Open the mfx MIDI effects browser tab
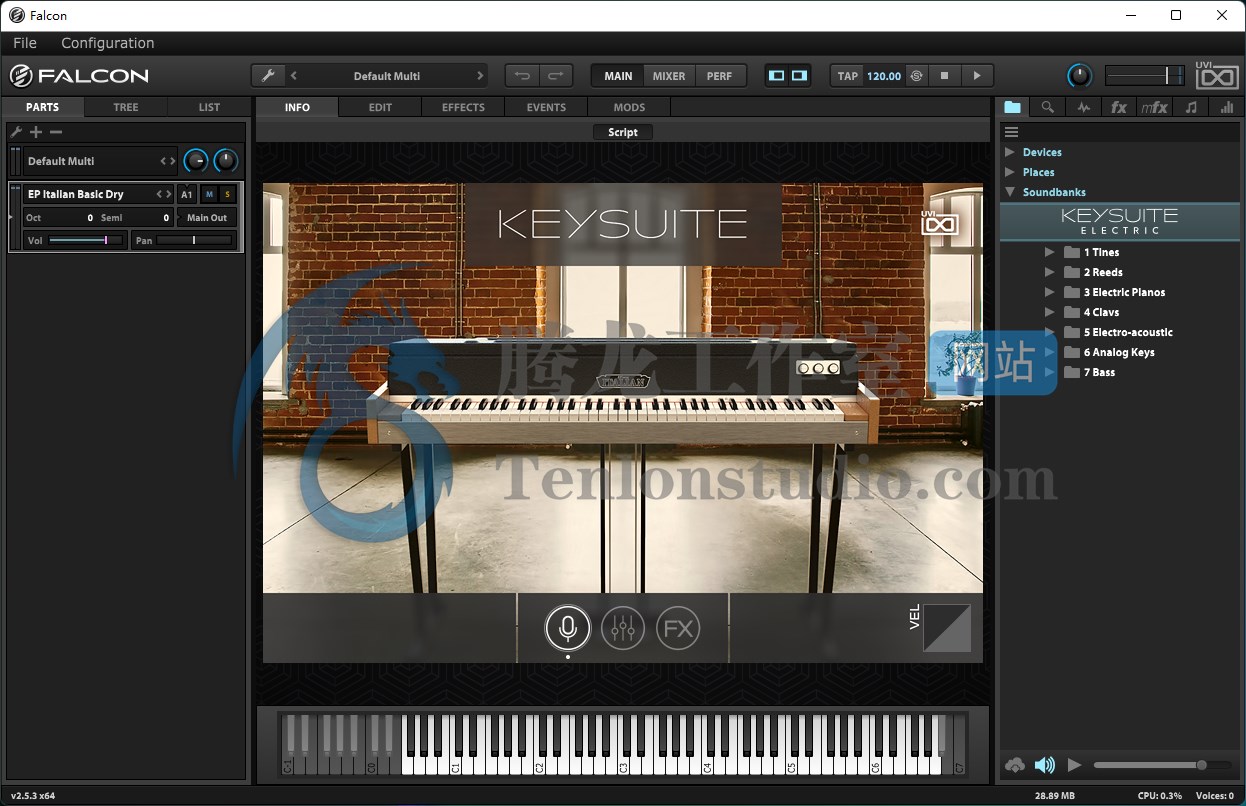 tap(1155, 107)
